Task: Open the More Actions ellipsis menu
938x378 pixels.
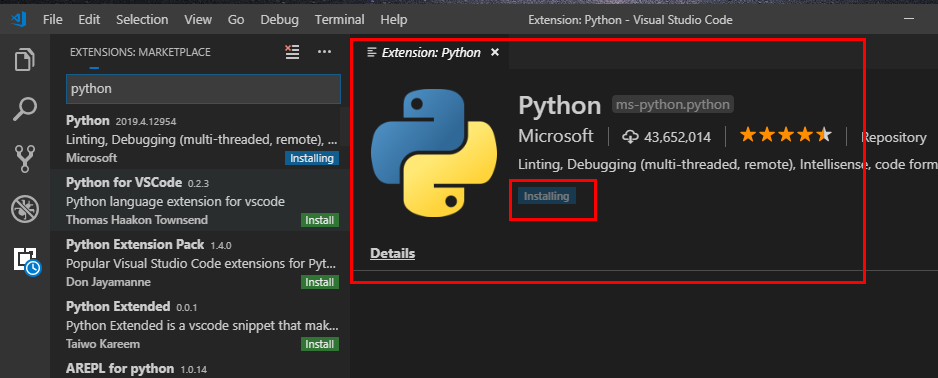Action: click(324, 52)
